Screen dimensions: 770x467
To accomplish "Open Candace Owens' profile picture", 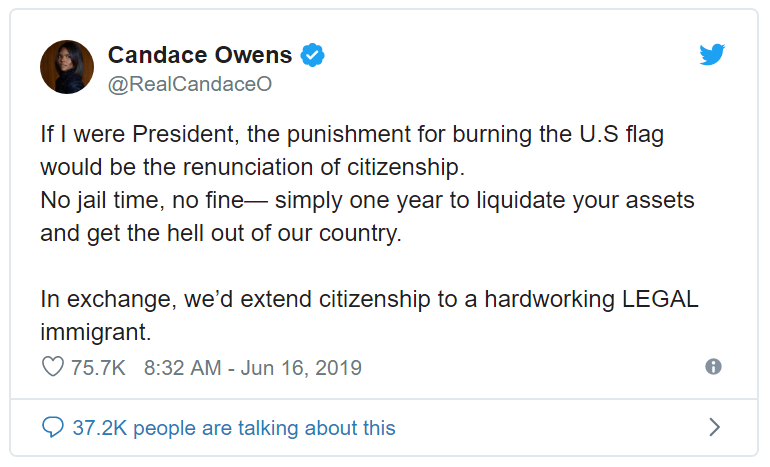I will point(66,68).
